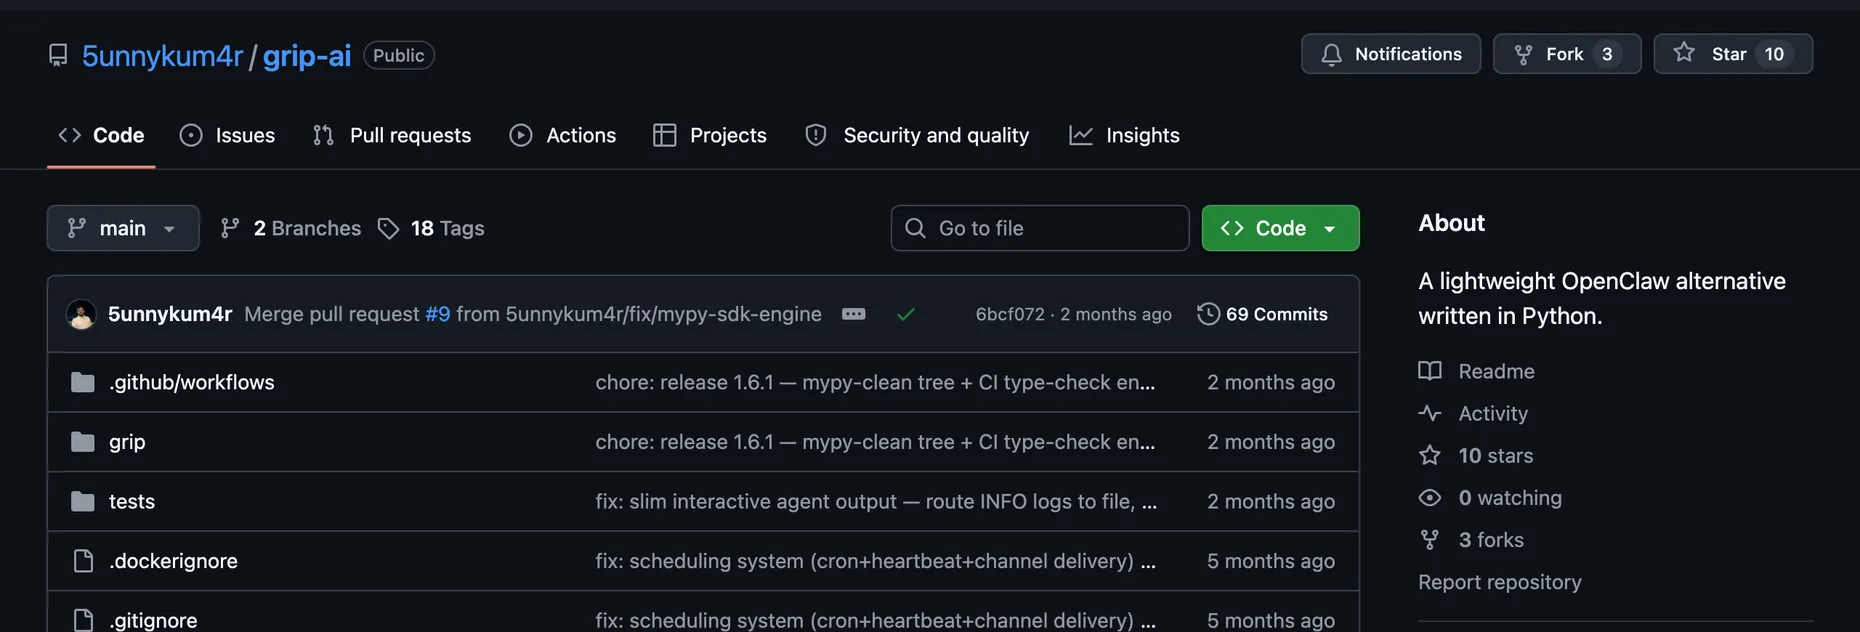Screen dimensions: 1860x632
Task: Open the Actions tab
Action: coord(562,135)
